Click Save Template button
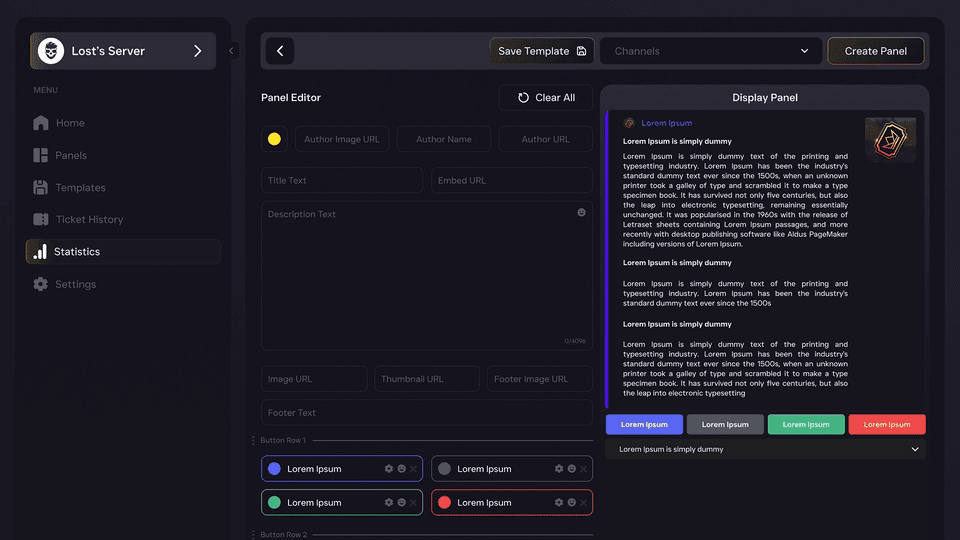Image resolution: width=960 pixels, height=540 pixels. point(541,51)
